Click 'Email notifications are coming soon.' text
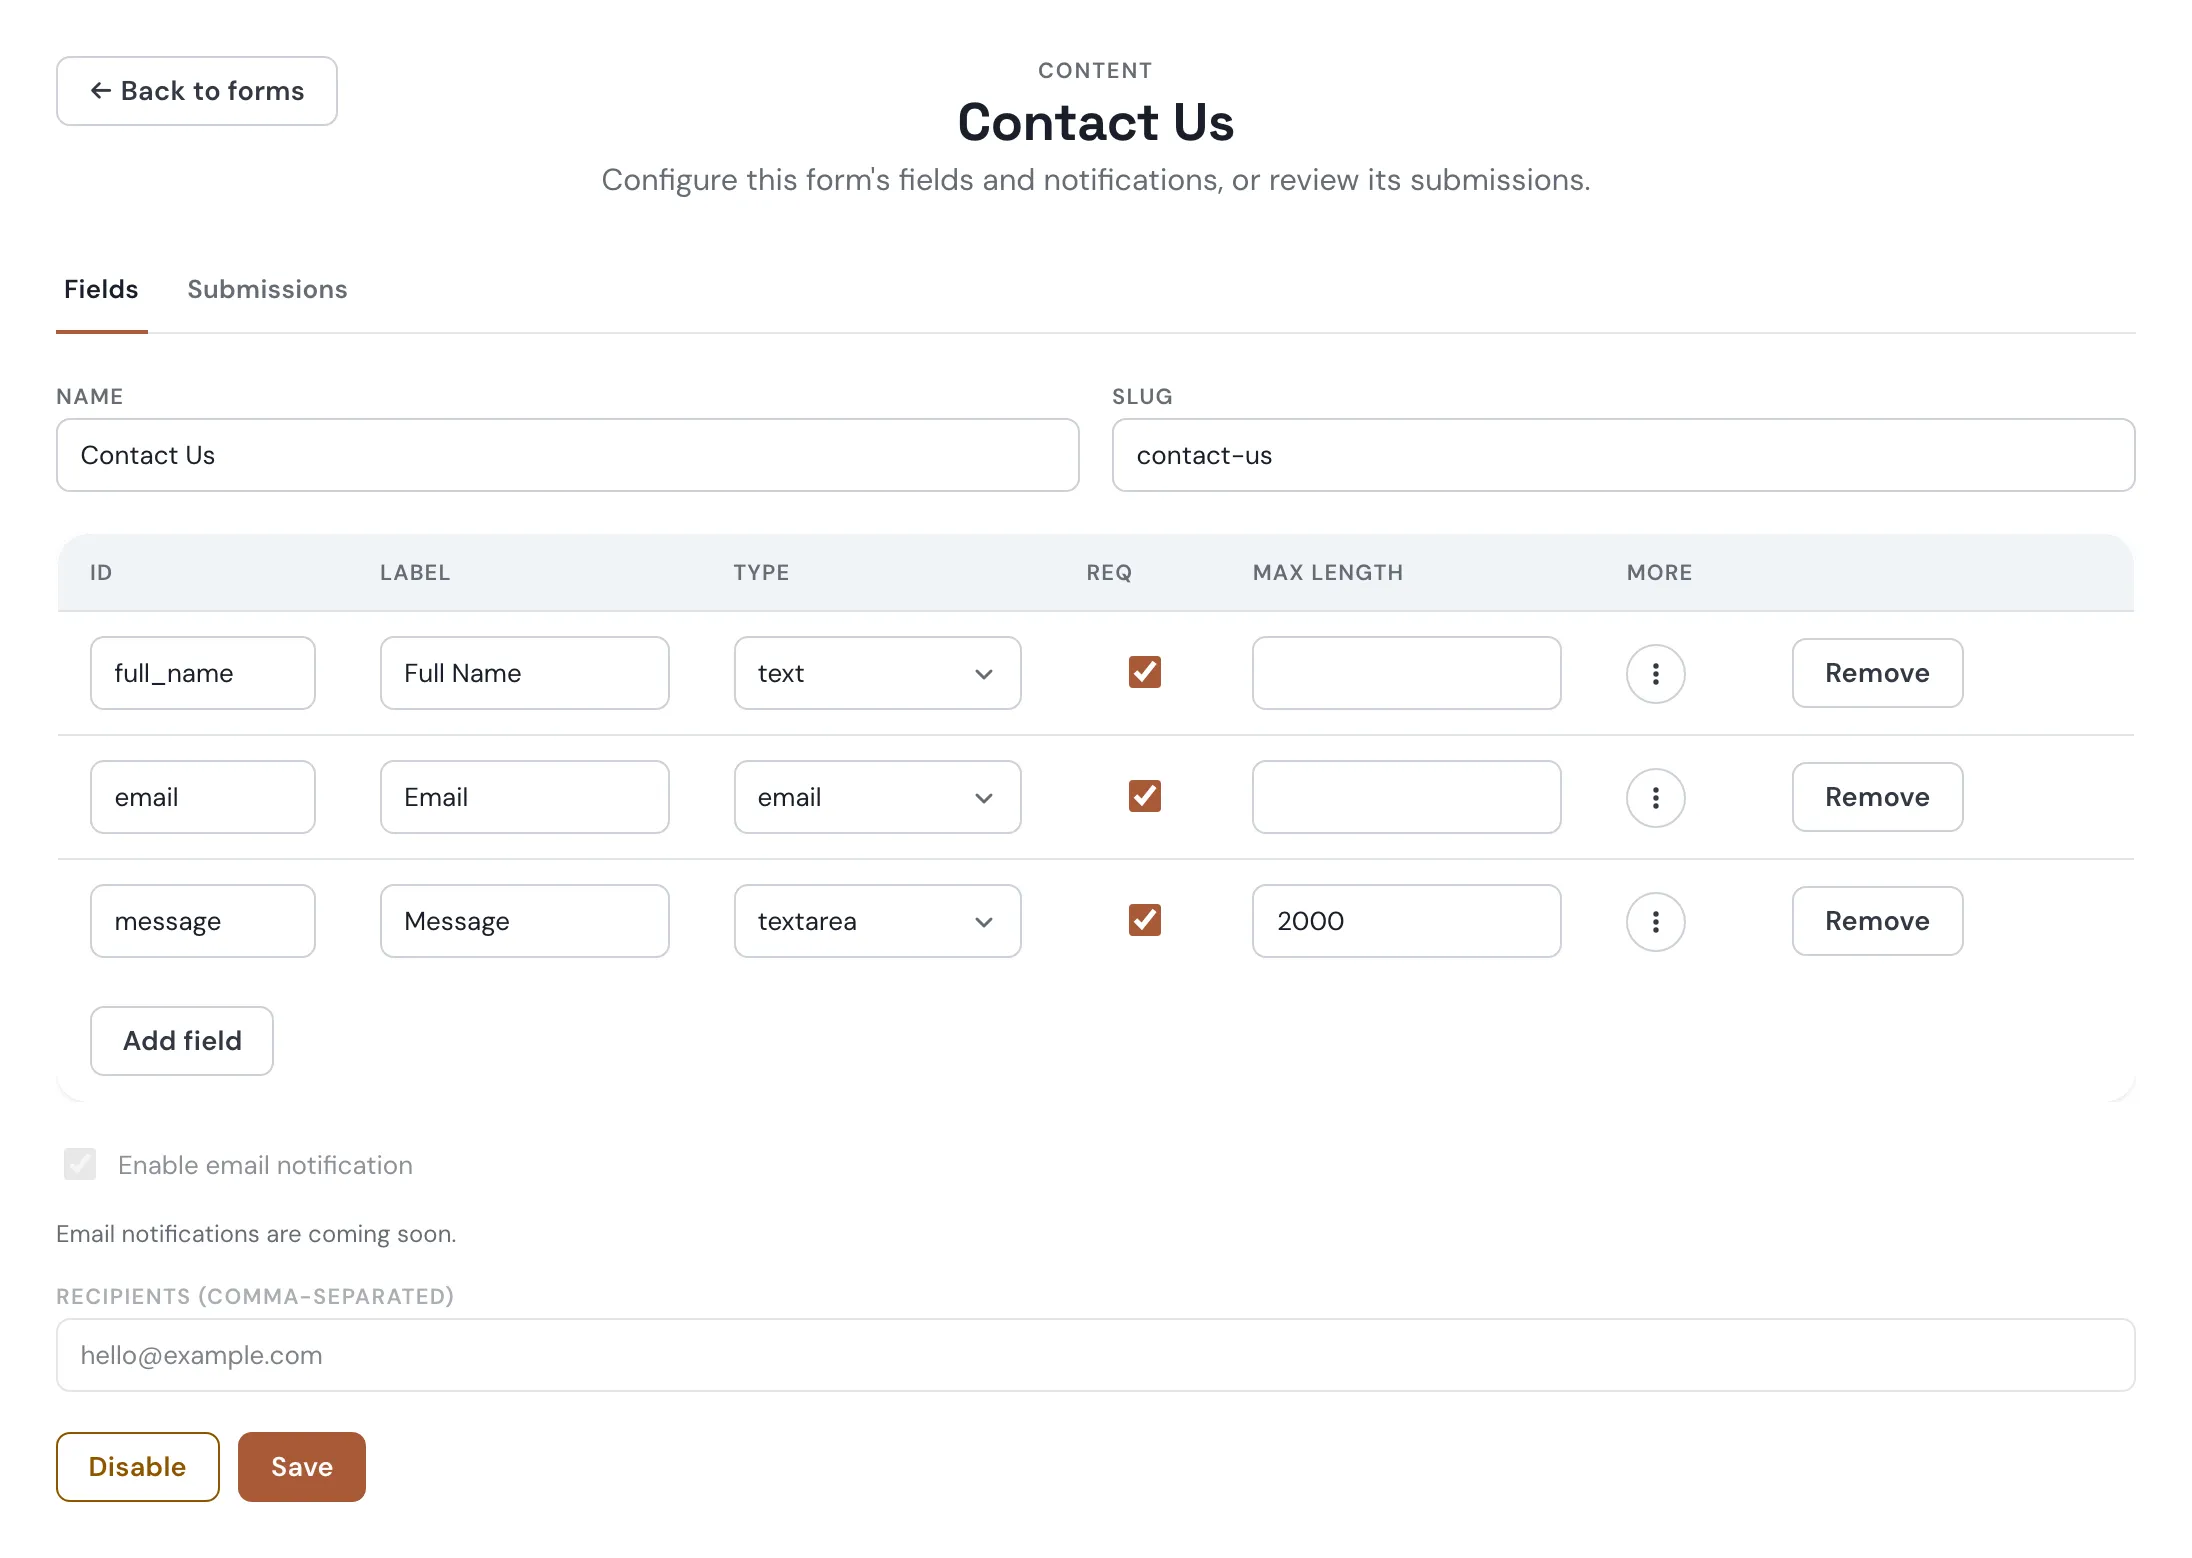Image resolution: width=2192 pixels, height=1558 pixels. coord(256,1234)
